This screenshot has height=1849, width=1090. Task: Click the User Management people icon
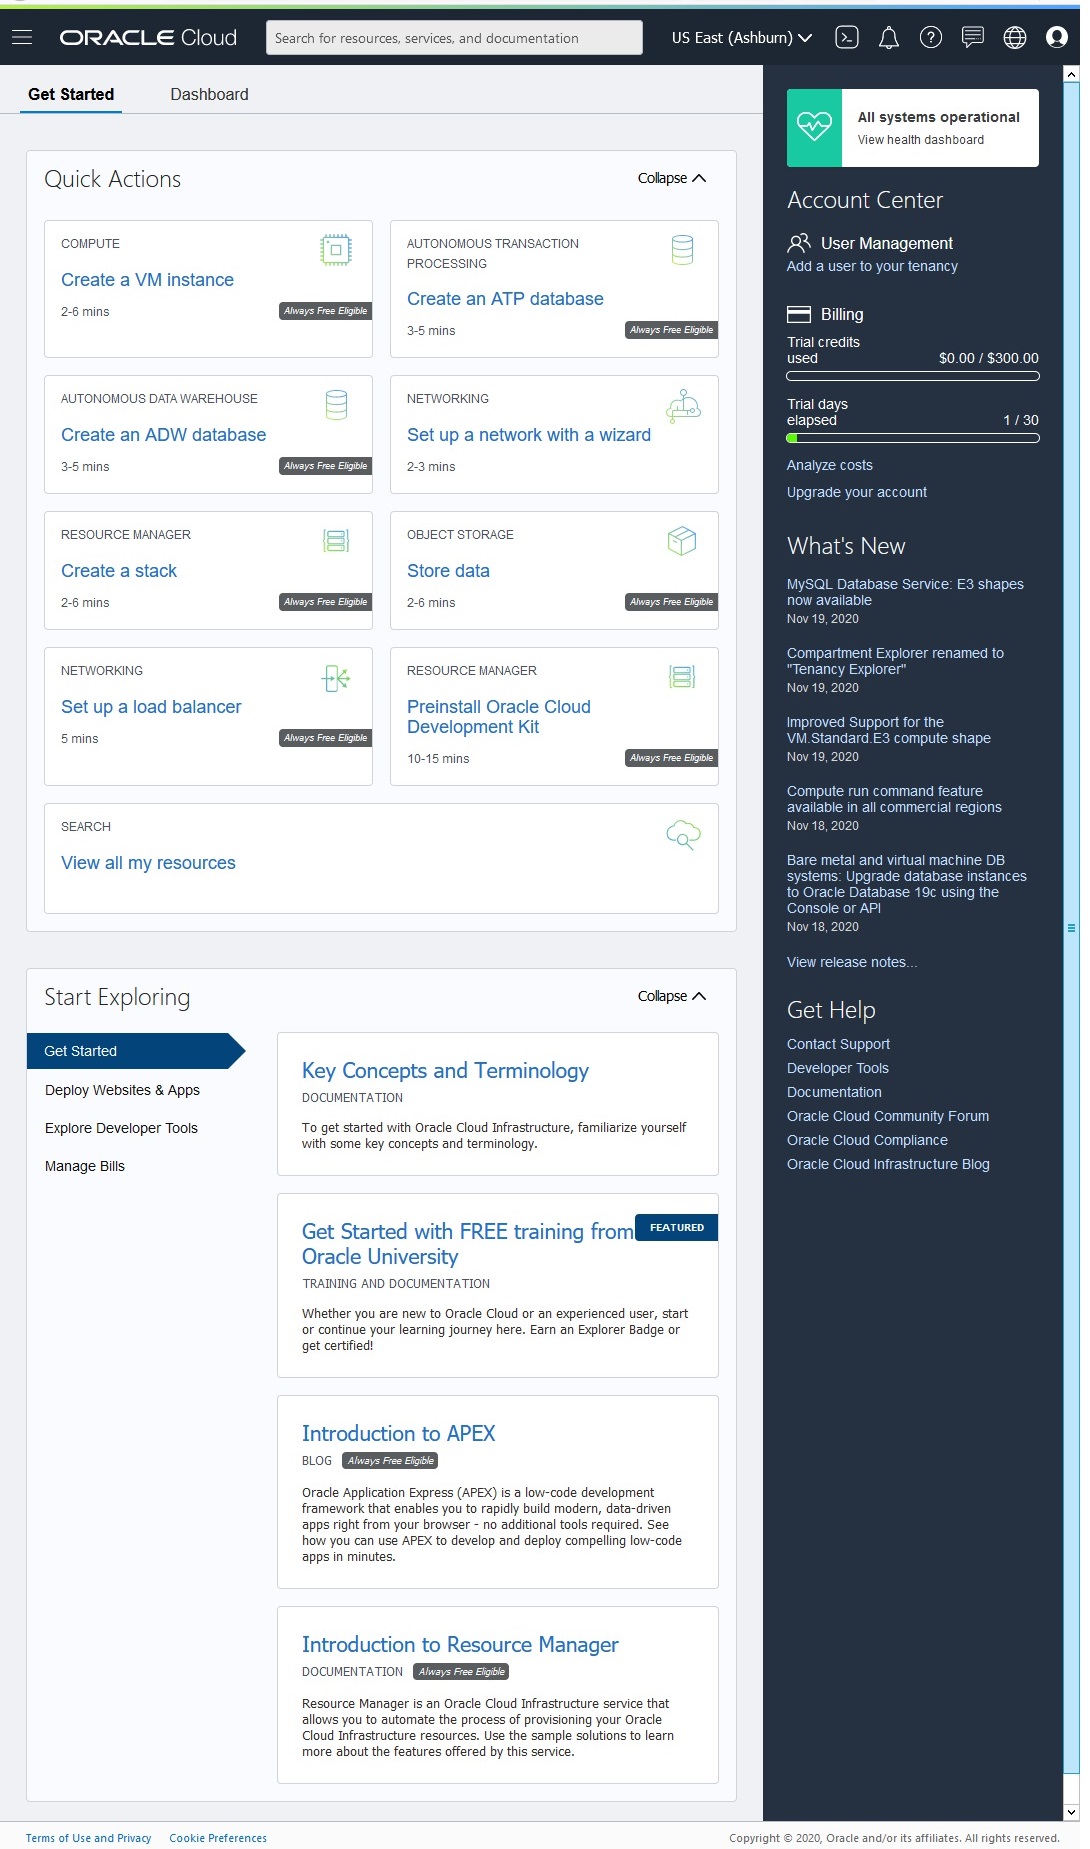pos(799,243)
